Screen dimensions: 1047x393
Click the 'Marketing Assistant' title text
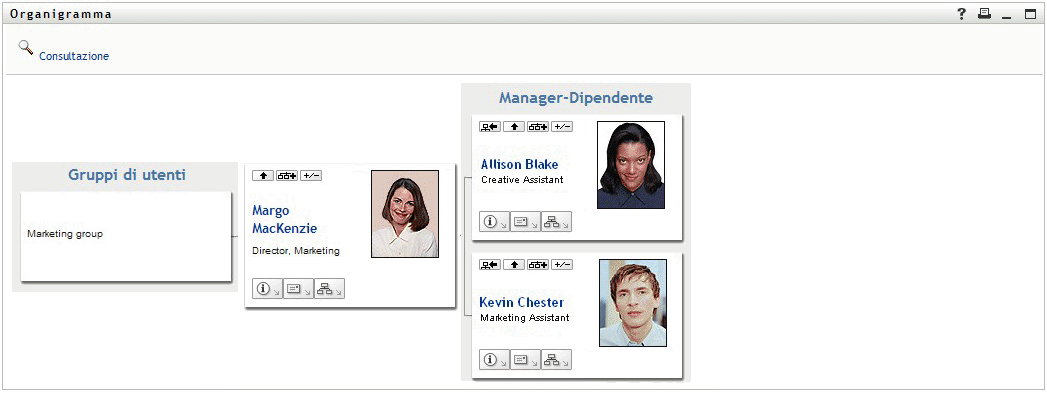coord(525,318)
